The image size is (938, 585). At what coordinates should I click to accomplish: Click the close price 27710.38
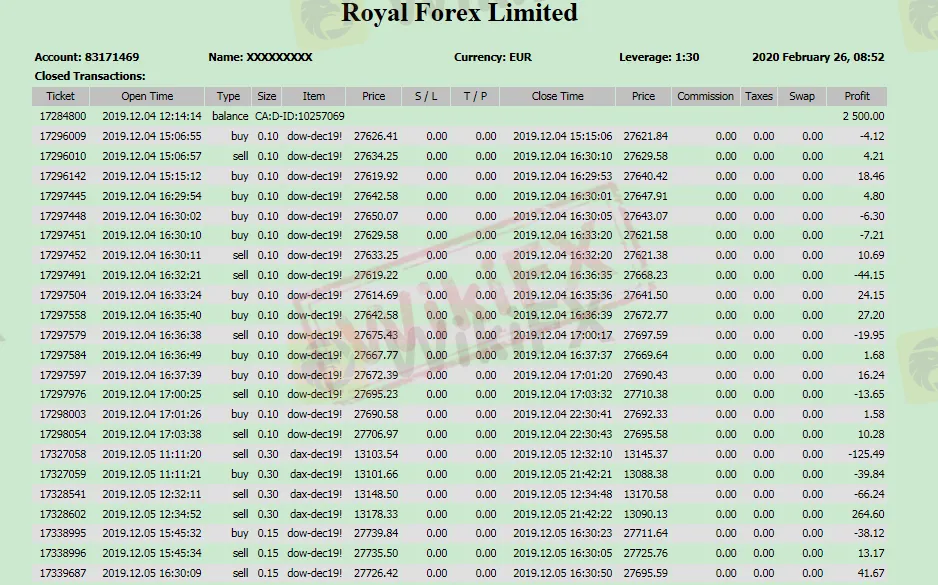point(645,394)
